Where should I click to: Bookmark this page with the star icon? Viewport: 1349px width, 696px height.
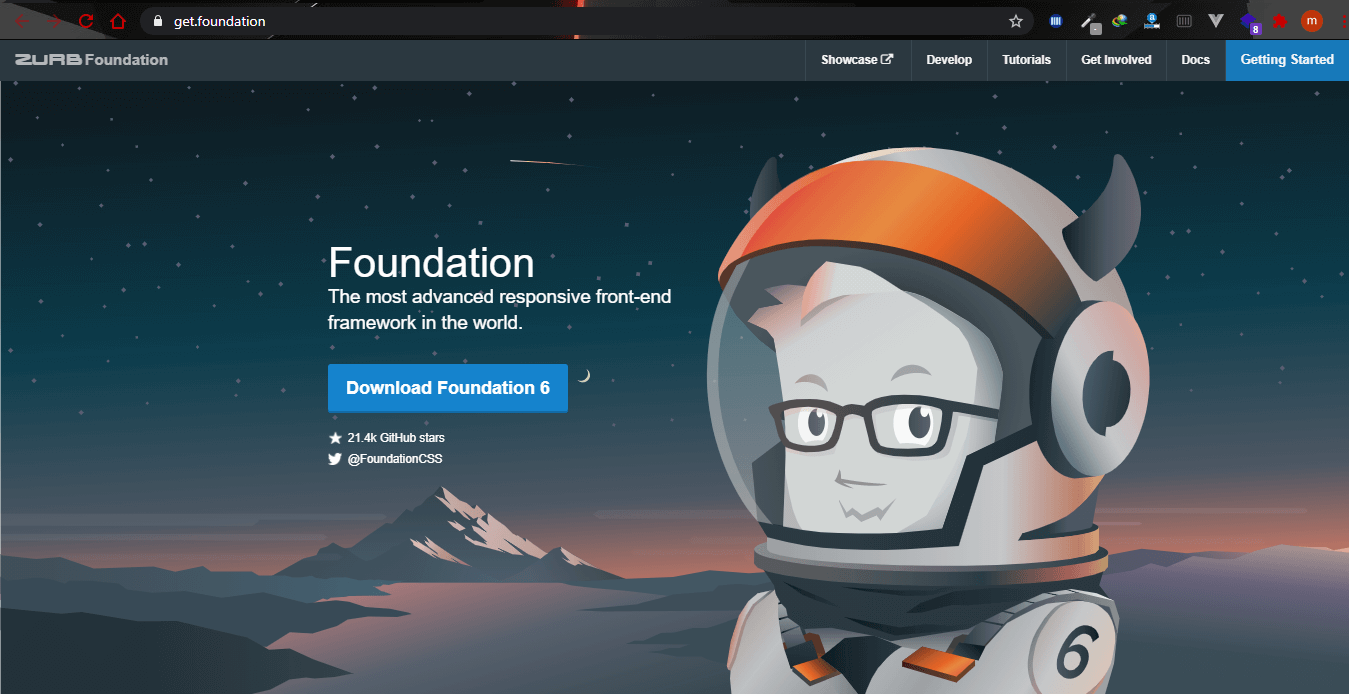click(x=1016, y=21)
